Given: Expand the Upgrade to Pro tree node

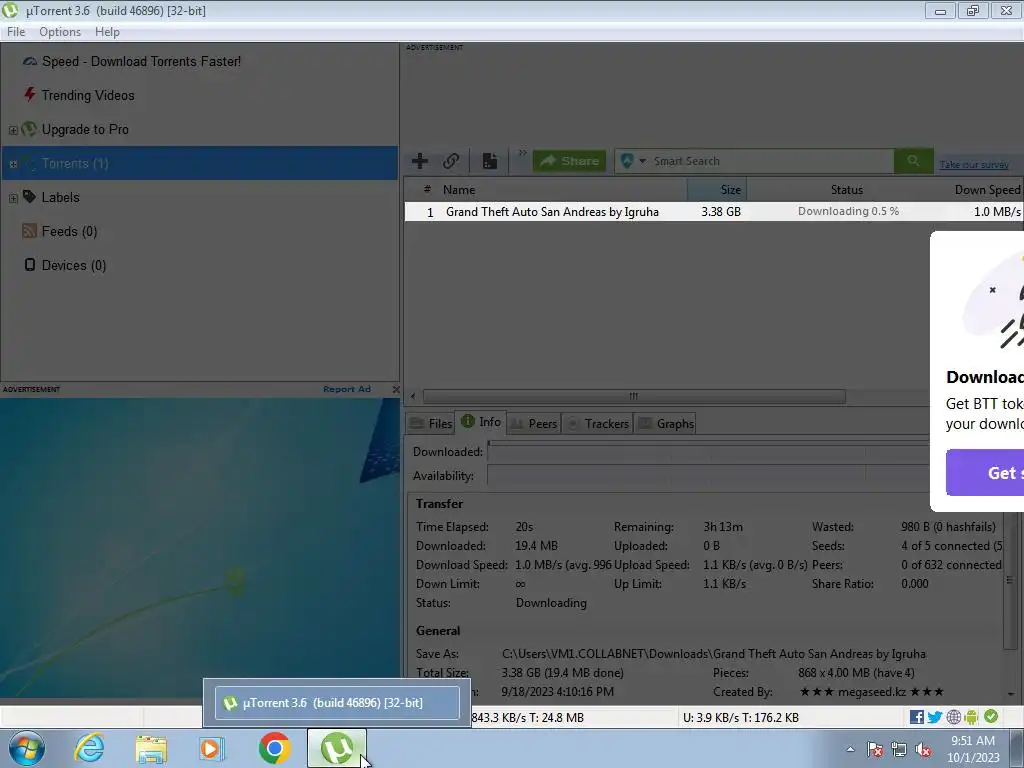Looking at the screenshot, I should click(x=13, y=130).
